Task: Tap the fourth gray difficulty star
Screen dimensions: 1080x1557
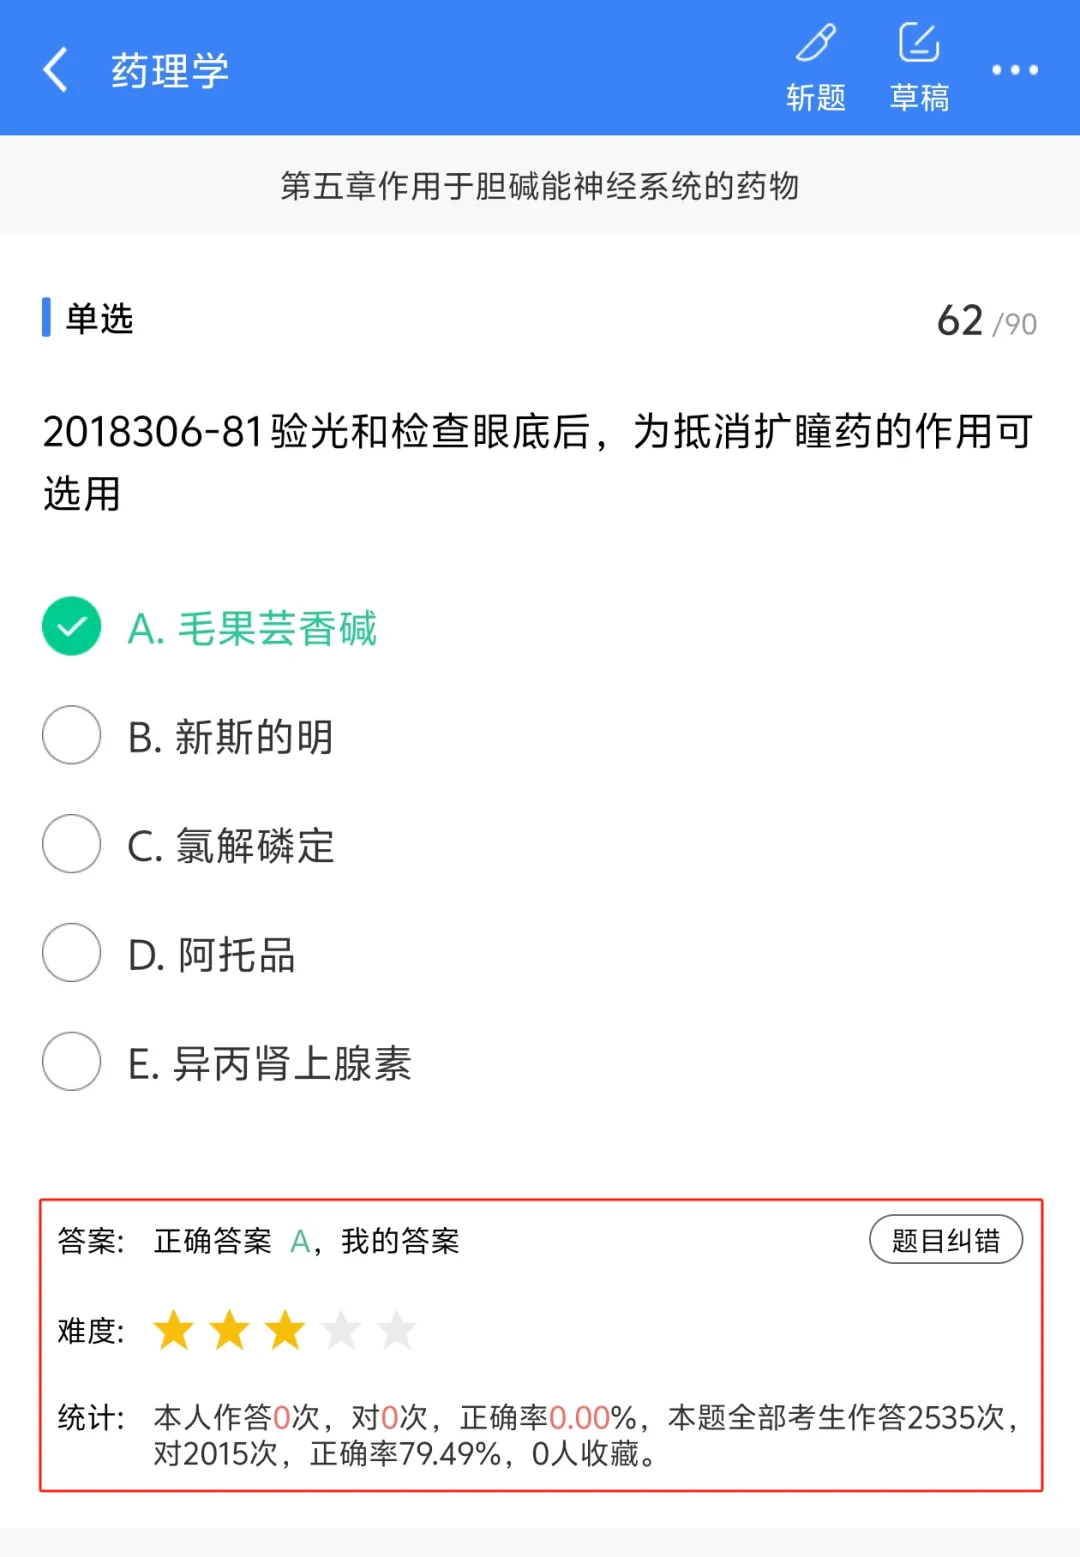Action: pos(340,1330)
